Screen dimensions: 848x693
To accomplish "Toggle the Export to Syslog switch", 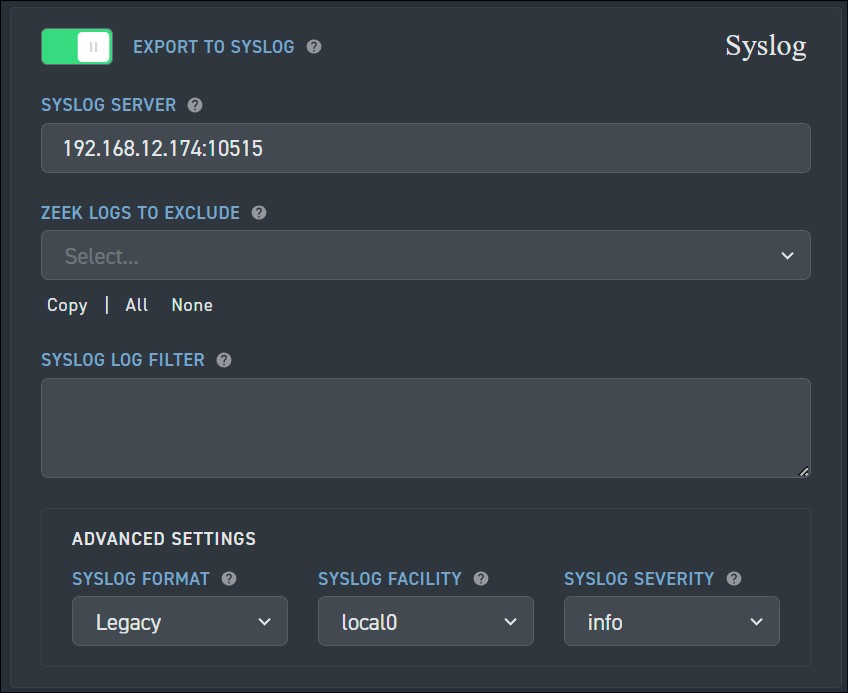I will coord(77,47).
